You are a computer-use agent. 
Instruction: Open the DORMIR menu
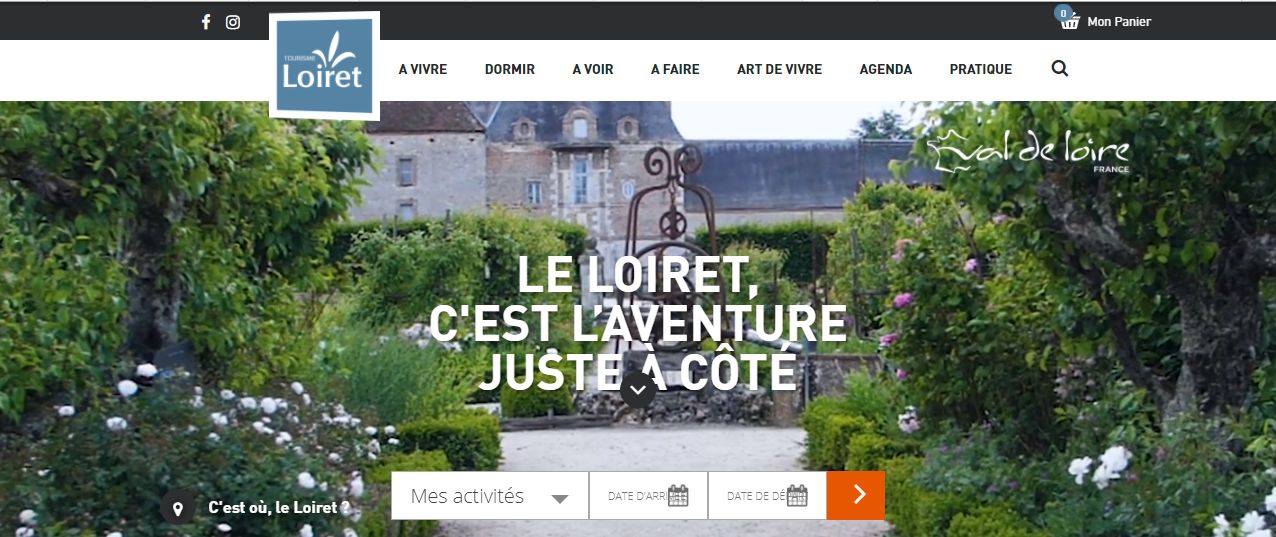coord(510,70)
